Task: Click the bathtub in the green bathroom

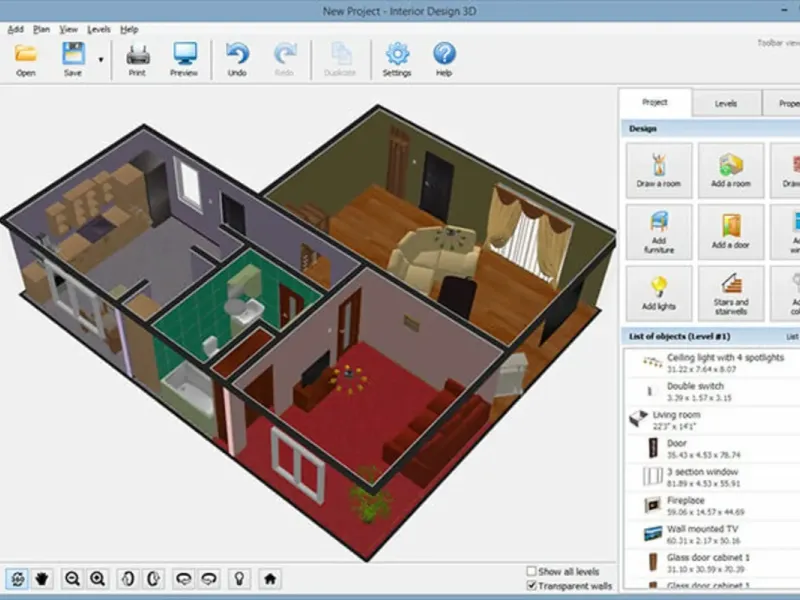Action: [x=188, y=389]
